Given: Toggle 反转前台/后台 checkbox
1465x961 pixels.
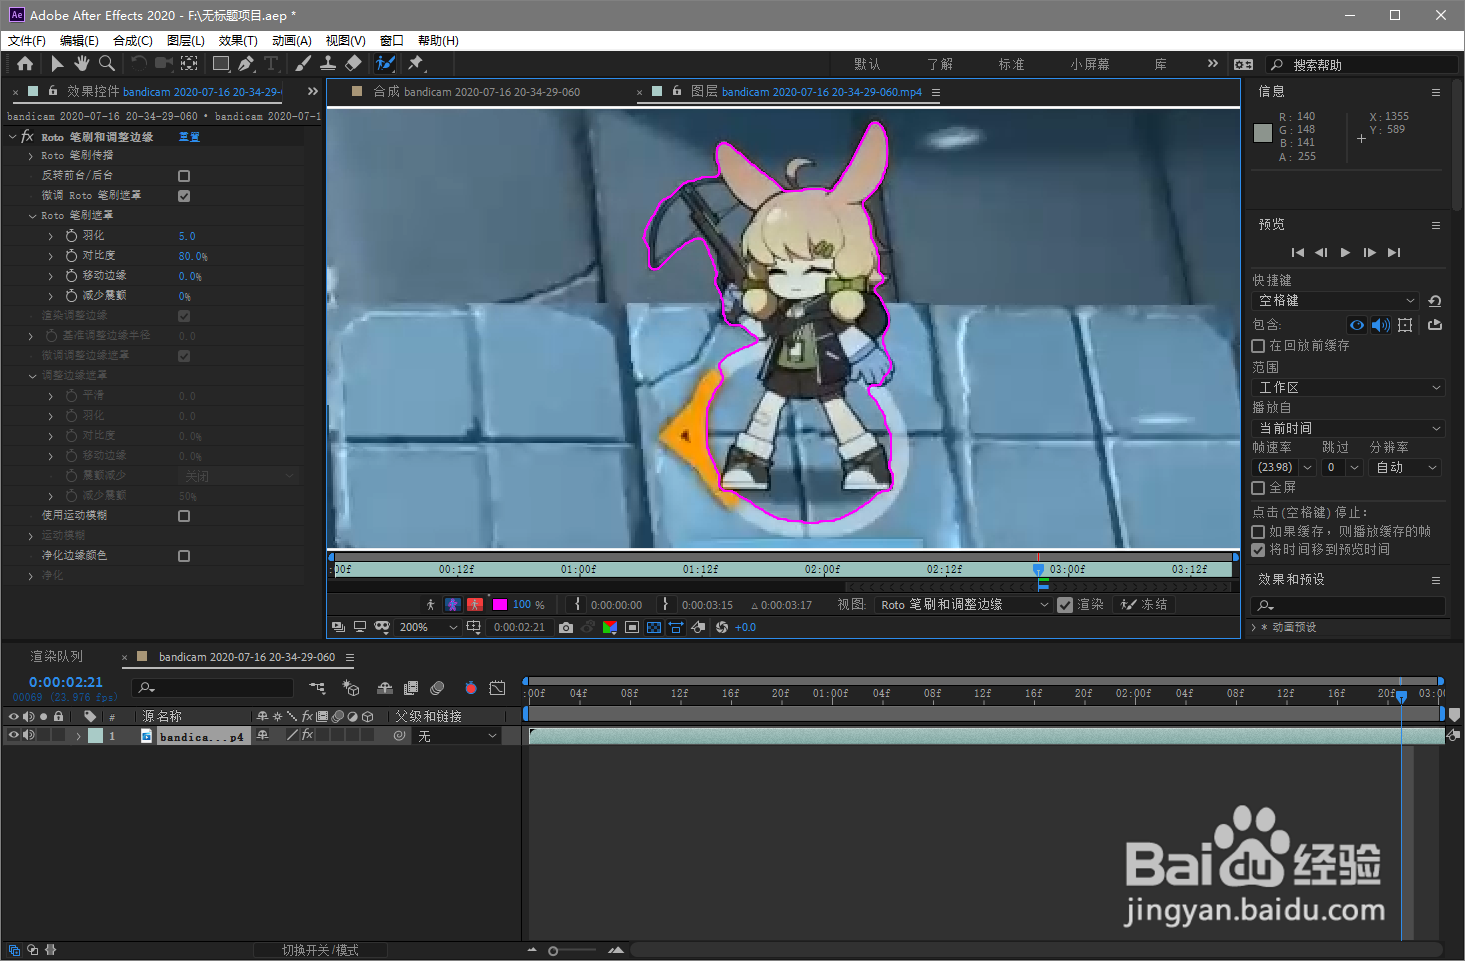Looking at the screenshot, I should pyautogui.click(x=184, y=176).
